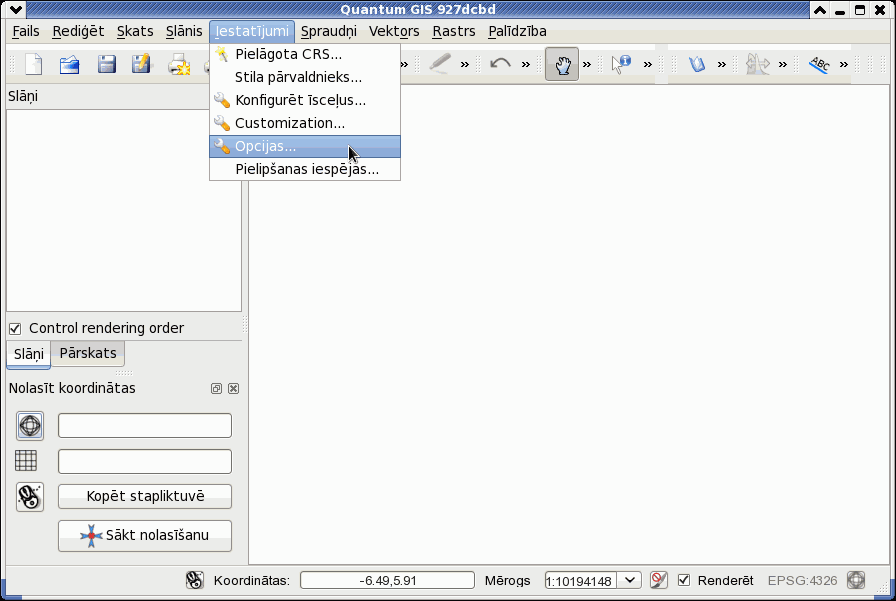This screenshot has height=601, width=896.
Task: Open the window menu arrow in title bar
Action: click(x=16, y=9)
